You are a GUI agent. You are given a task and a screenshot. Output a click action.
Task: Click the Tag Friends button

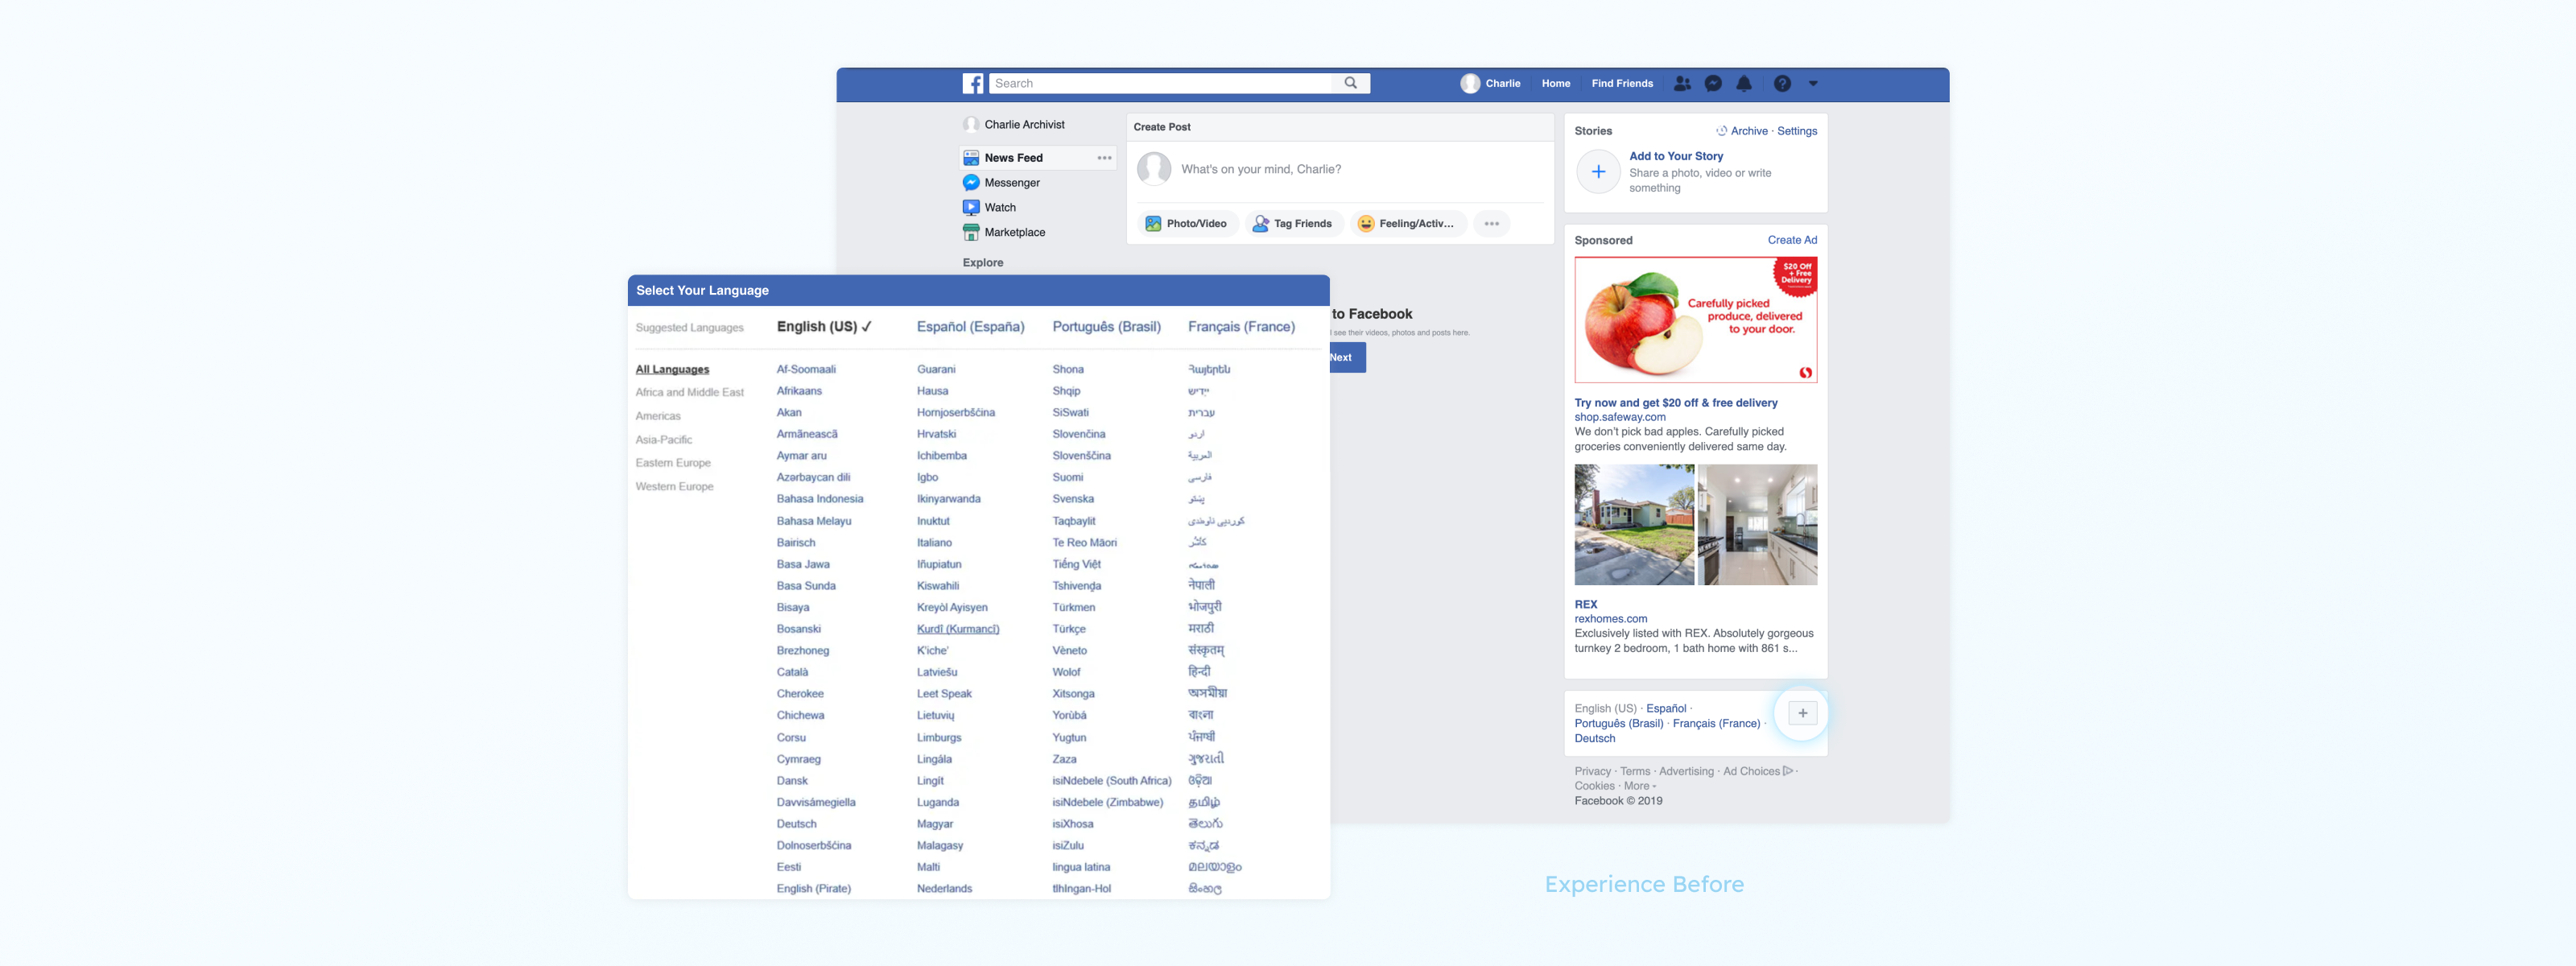[x=1292, y=224]
